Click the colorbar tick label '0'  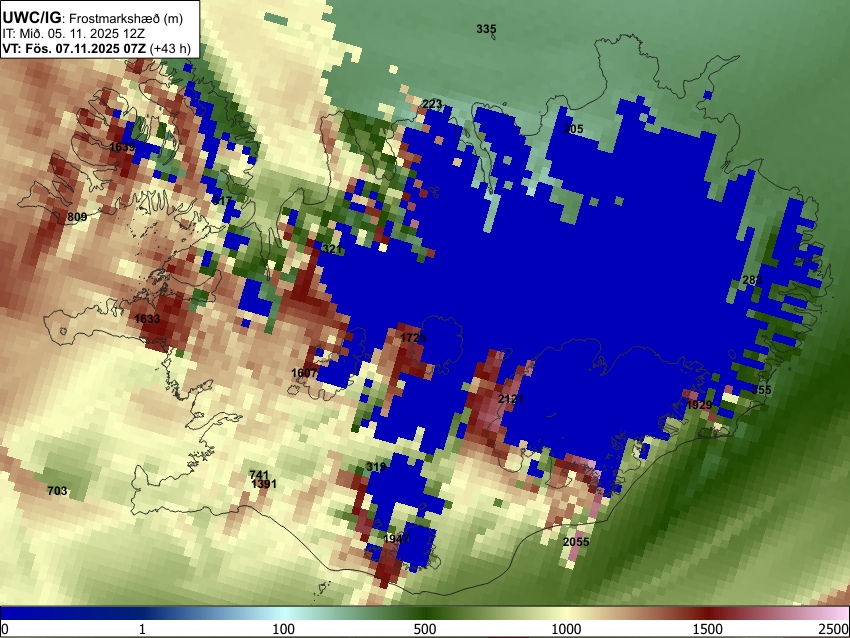pos(5,629)
